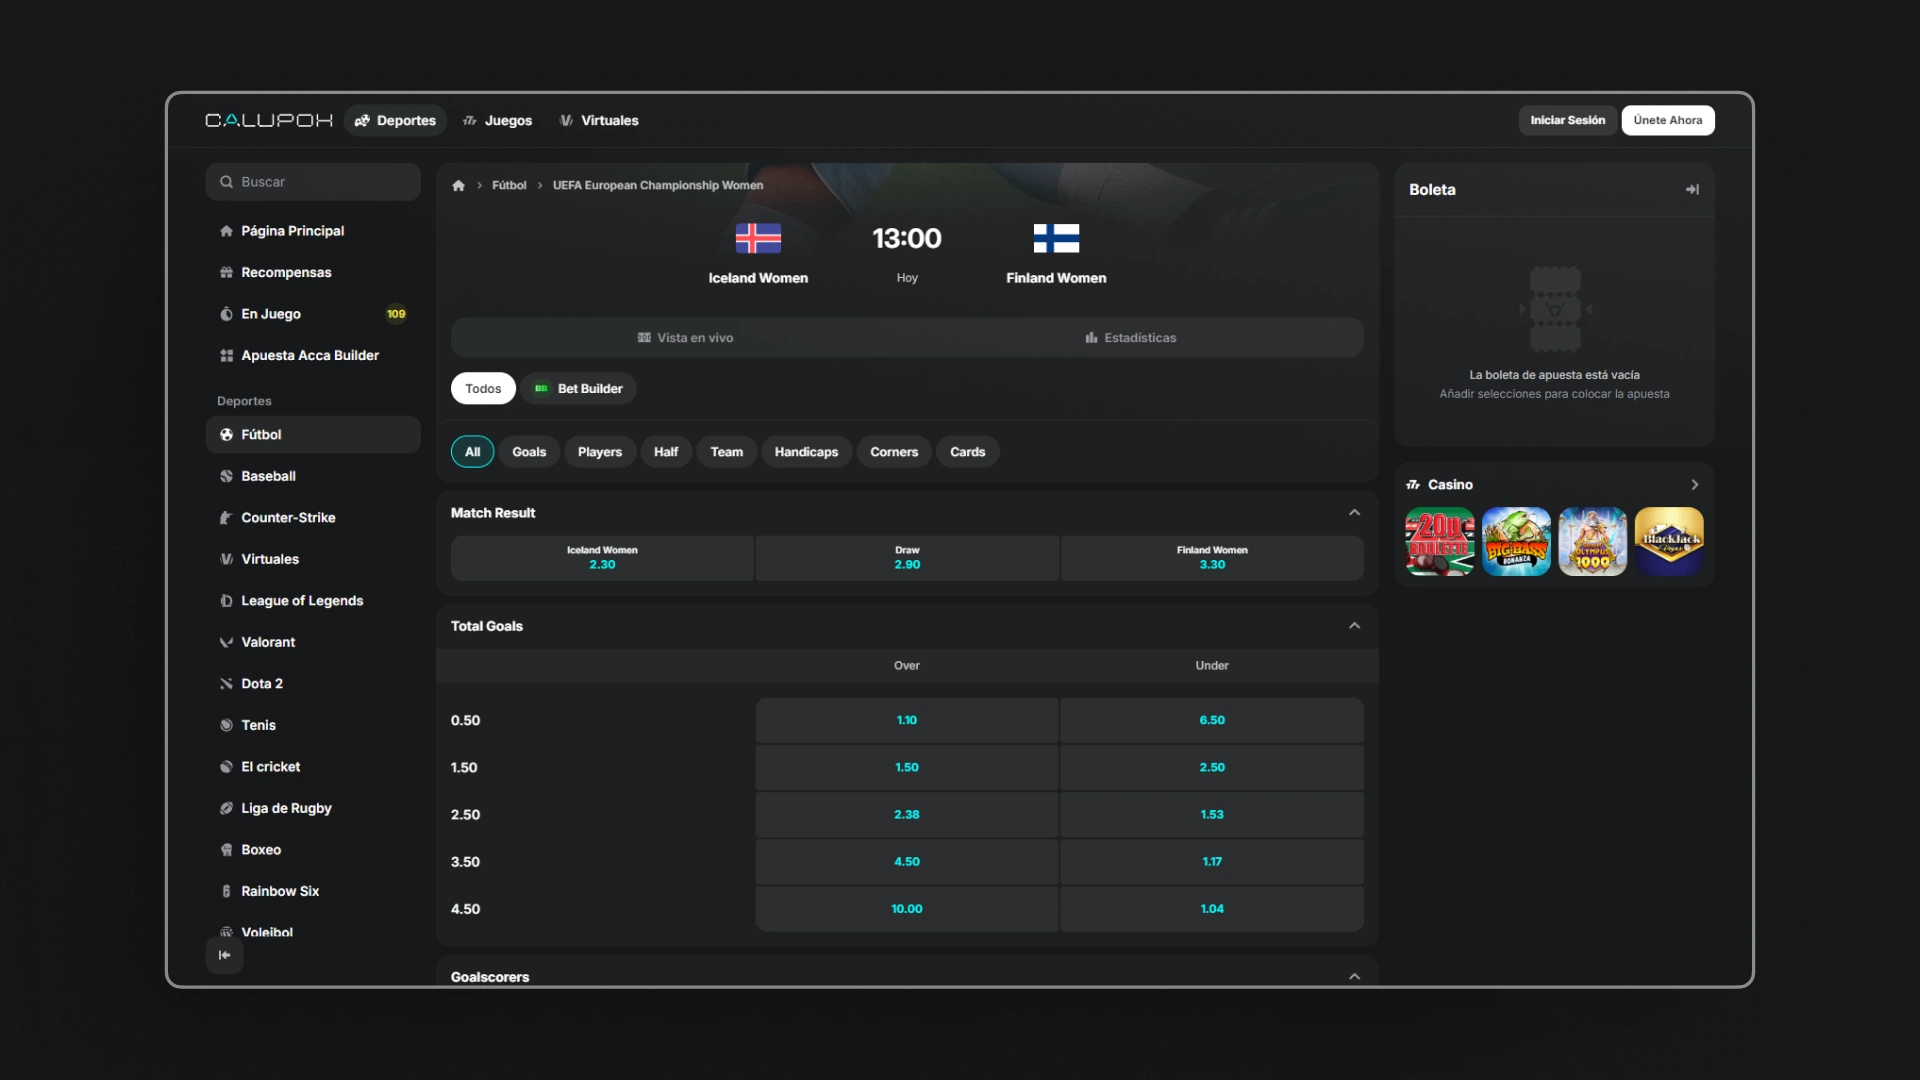Image resolution: width=1920 pixels, height=1080 pixels.
Task: Collapse the left sidebar with arrow button
Action: (x=224, y=955)
